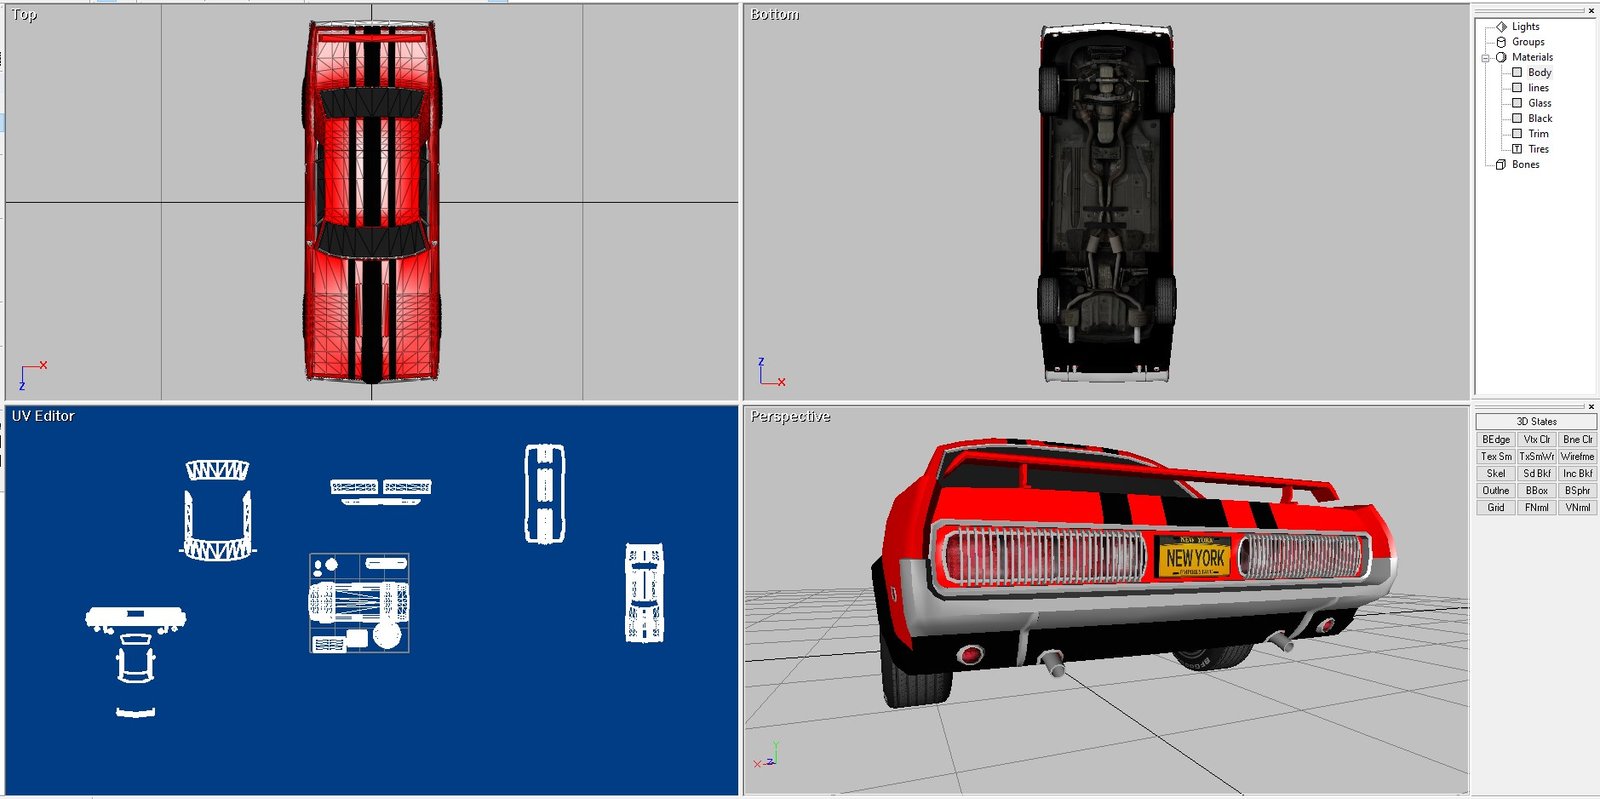Click the 3D States header button
The height and width of the screenshot is (799, 1600).
pos(1536,422)
